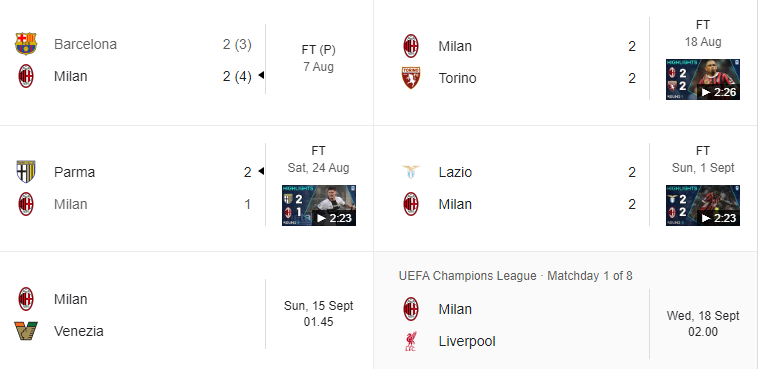The image size is (758, 369).
Task: Click the Wed, 18 Sept 02.00 kickoff time
Action: tap(703, 324)
